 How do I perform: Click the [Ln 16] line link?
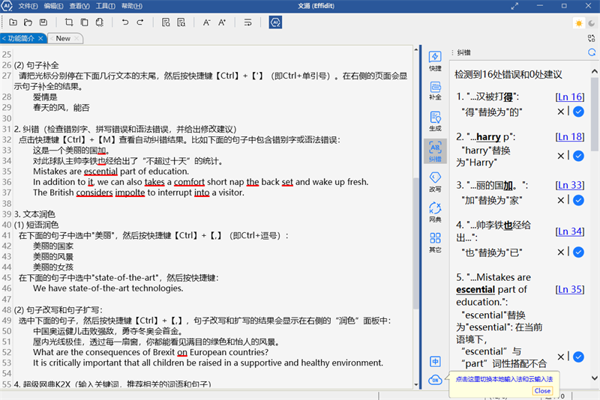pos(569,97)
